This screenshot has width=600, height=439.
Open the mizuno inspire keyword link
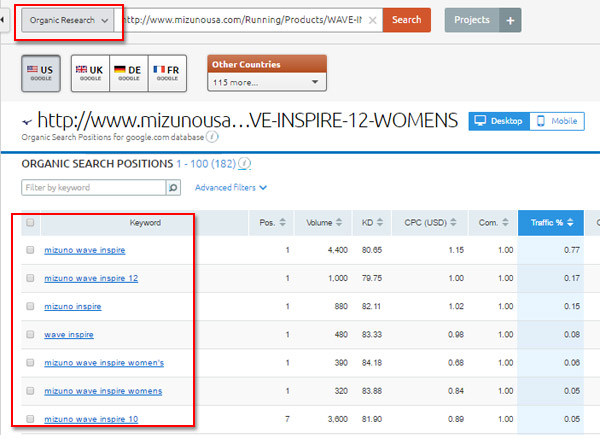[73, 306]
